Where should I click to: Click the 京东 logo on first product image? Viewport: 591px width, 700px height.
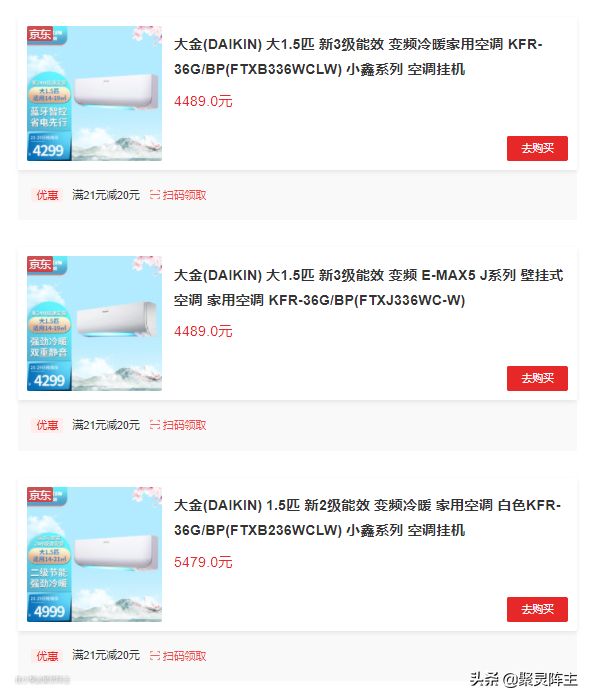41,34
